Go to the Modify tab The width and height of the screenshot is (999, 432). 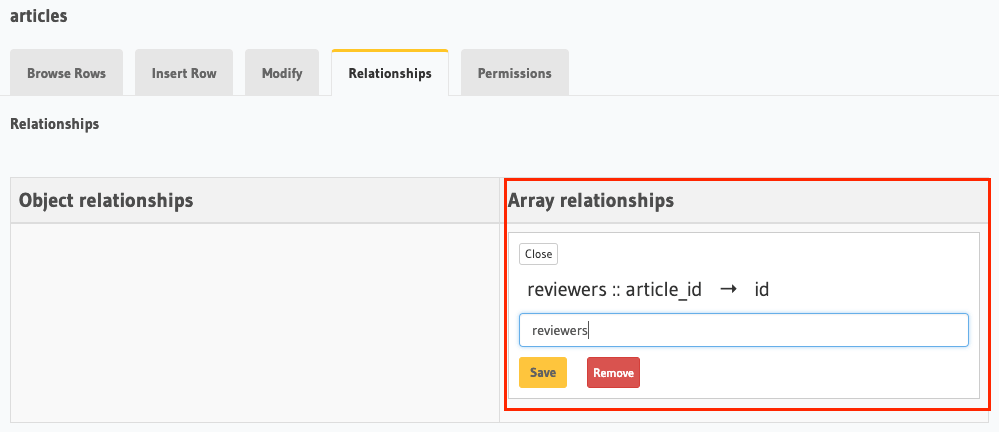282,73
